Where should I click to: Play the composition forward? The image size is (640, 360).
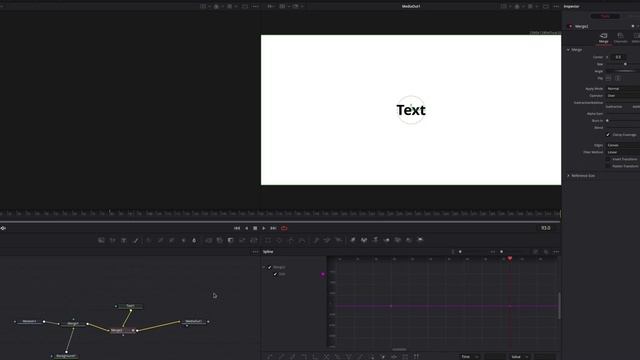coord(264,228)
